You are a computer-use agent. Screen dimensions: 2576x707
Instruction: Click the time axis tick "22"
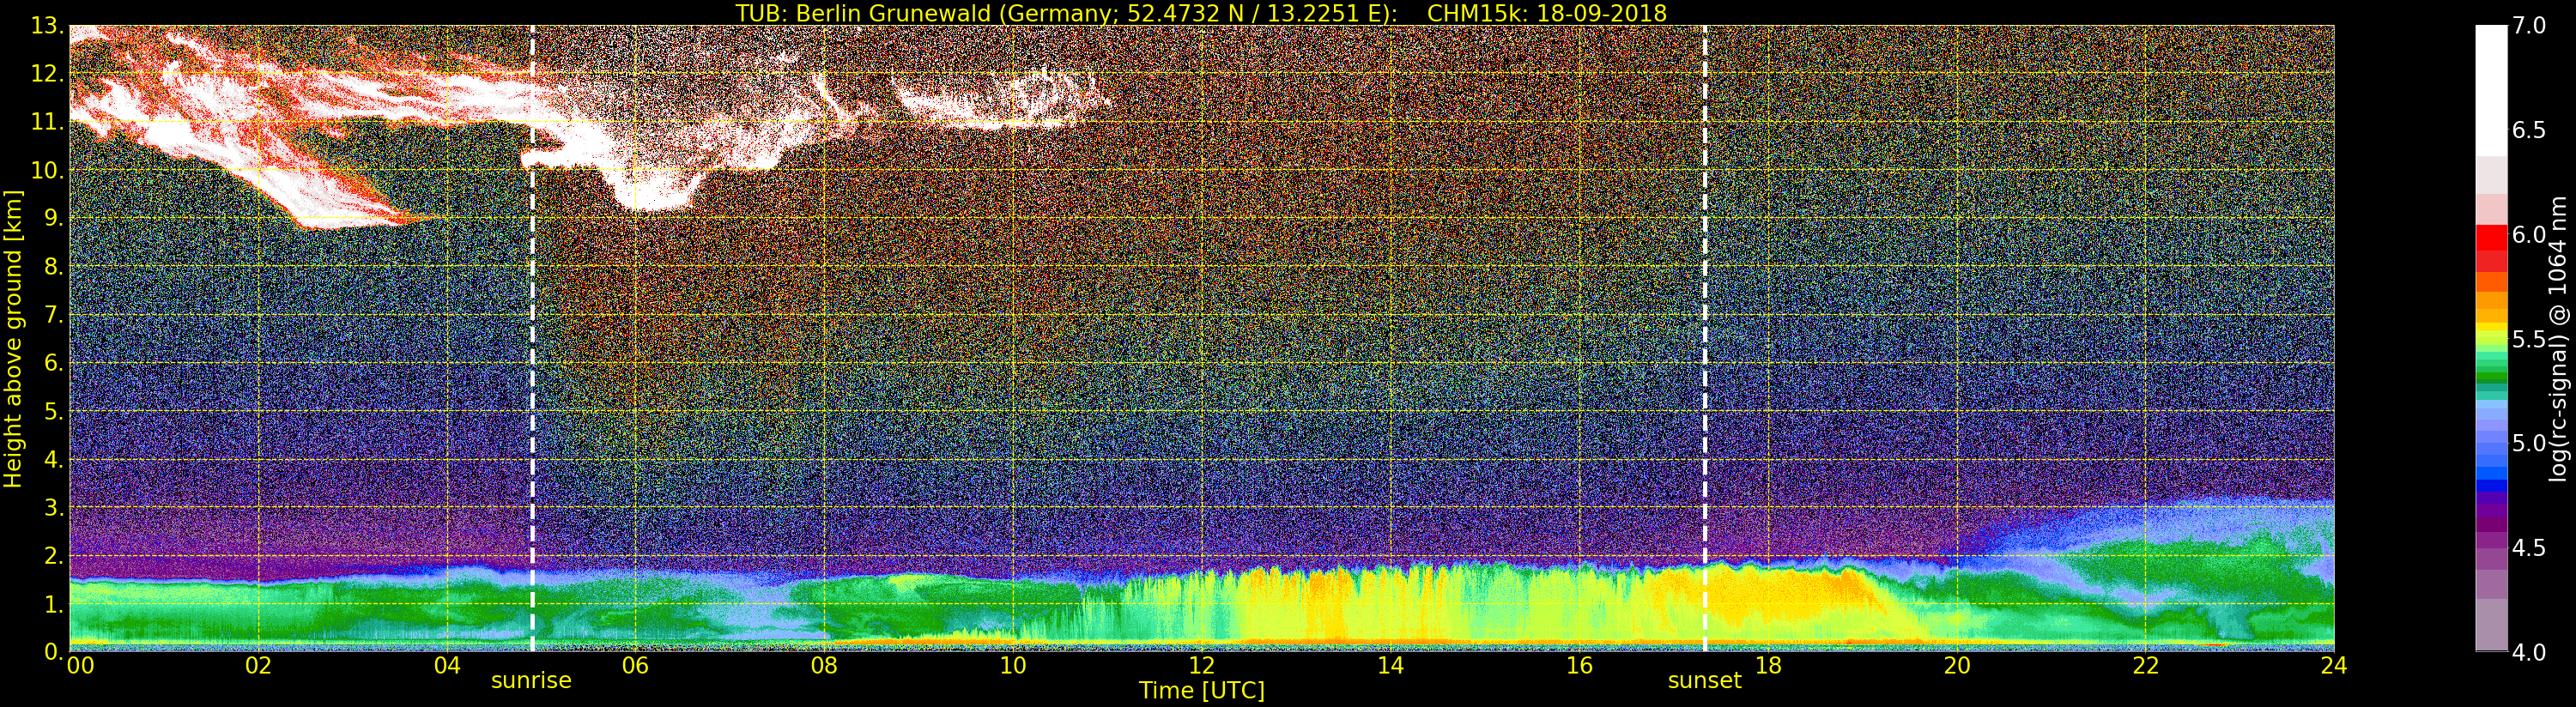(2145, 667)
